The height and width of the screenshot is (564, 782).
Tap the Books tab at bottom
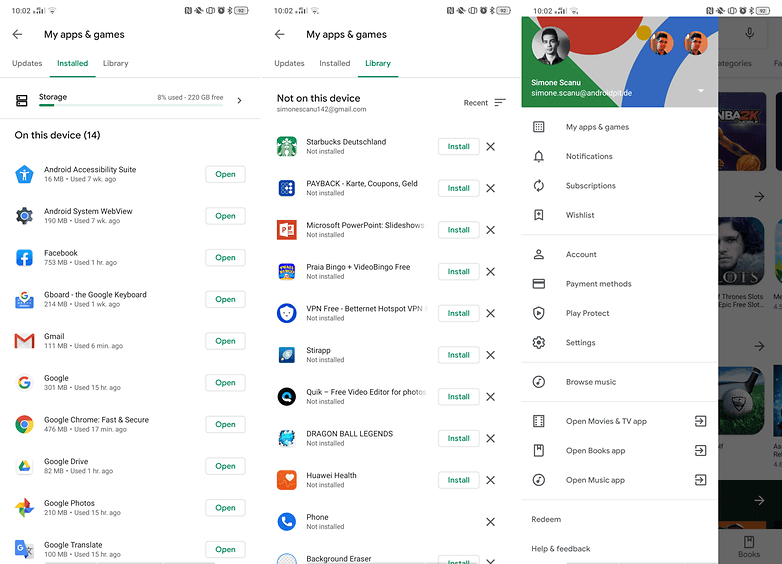pyautogui.click(x=749, y=547)
